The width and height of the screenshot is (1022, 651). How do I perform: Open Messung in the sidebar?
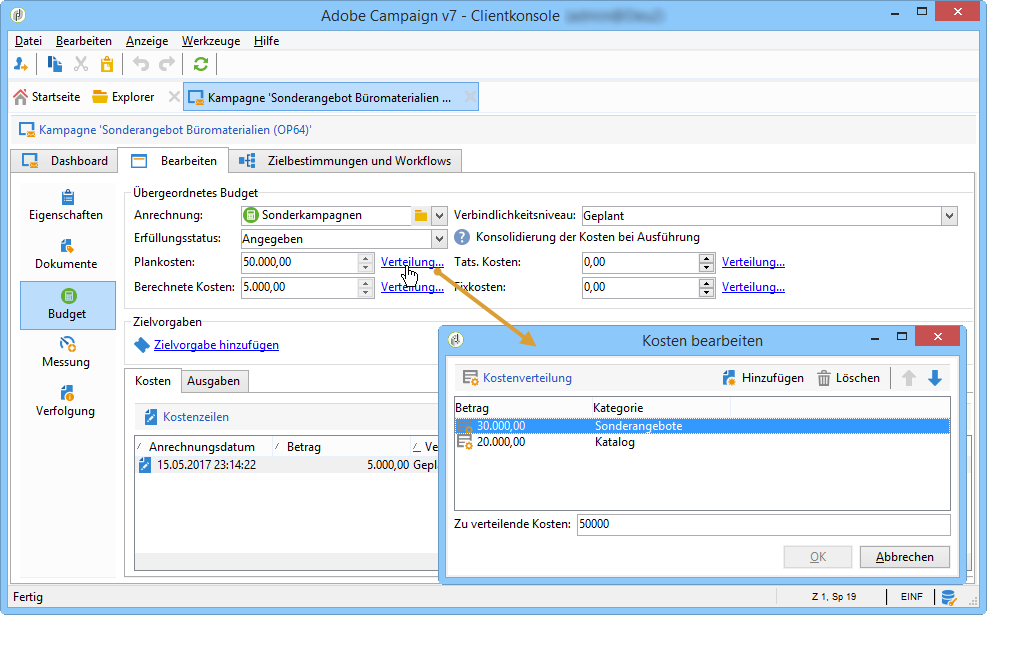point(66,353)
